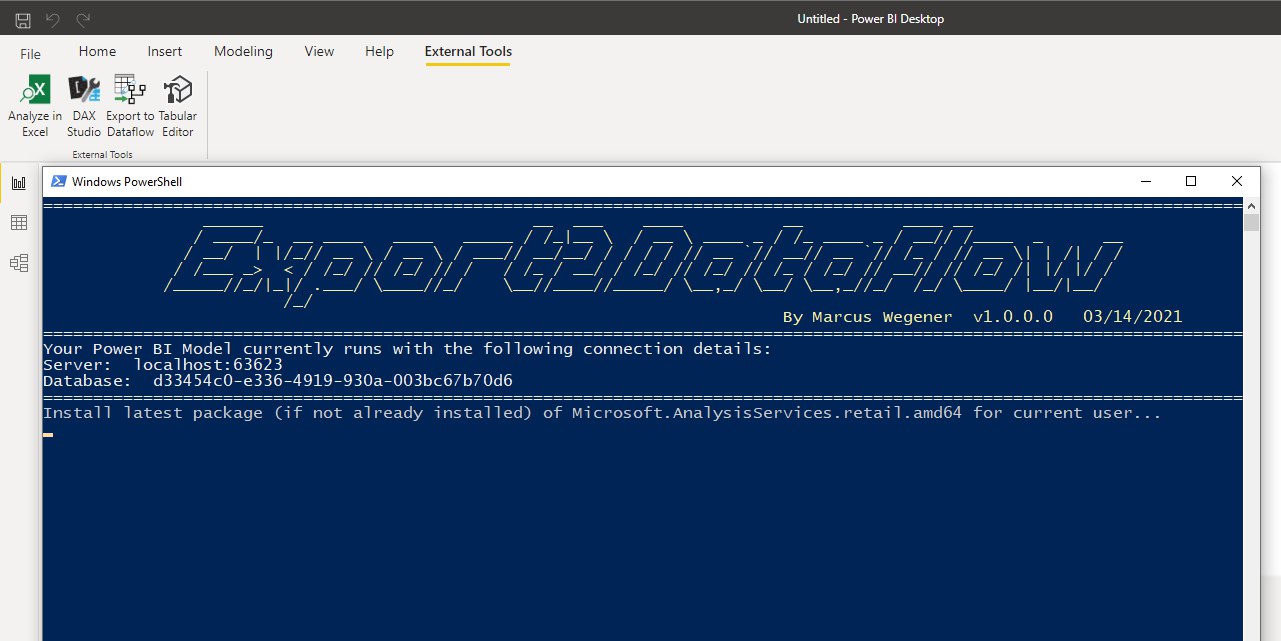Switch to the Insert ribbon tab
Screen dimensions: 1281x641
[x=165, y=51]
